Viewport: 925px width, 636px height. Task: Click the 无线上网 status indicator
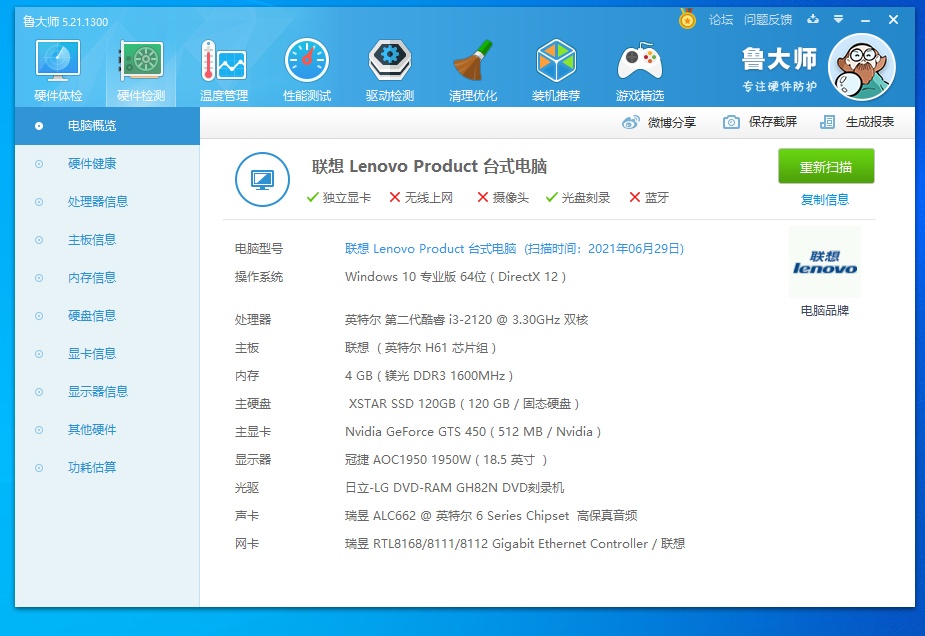pos(421,198)
